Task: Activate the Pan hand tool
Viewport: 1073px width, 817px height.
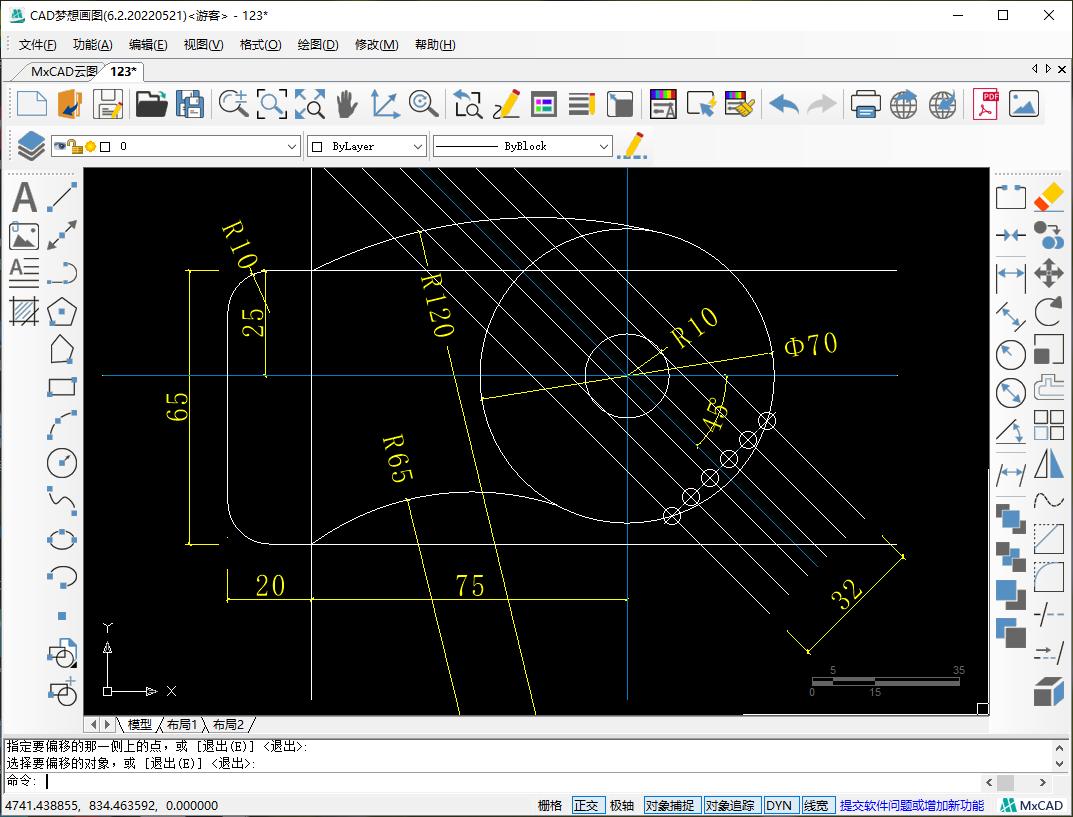Action: pyautogui.click(x=346, y=104)
